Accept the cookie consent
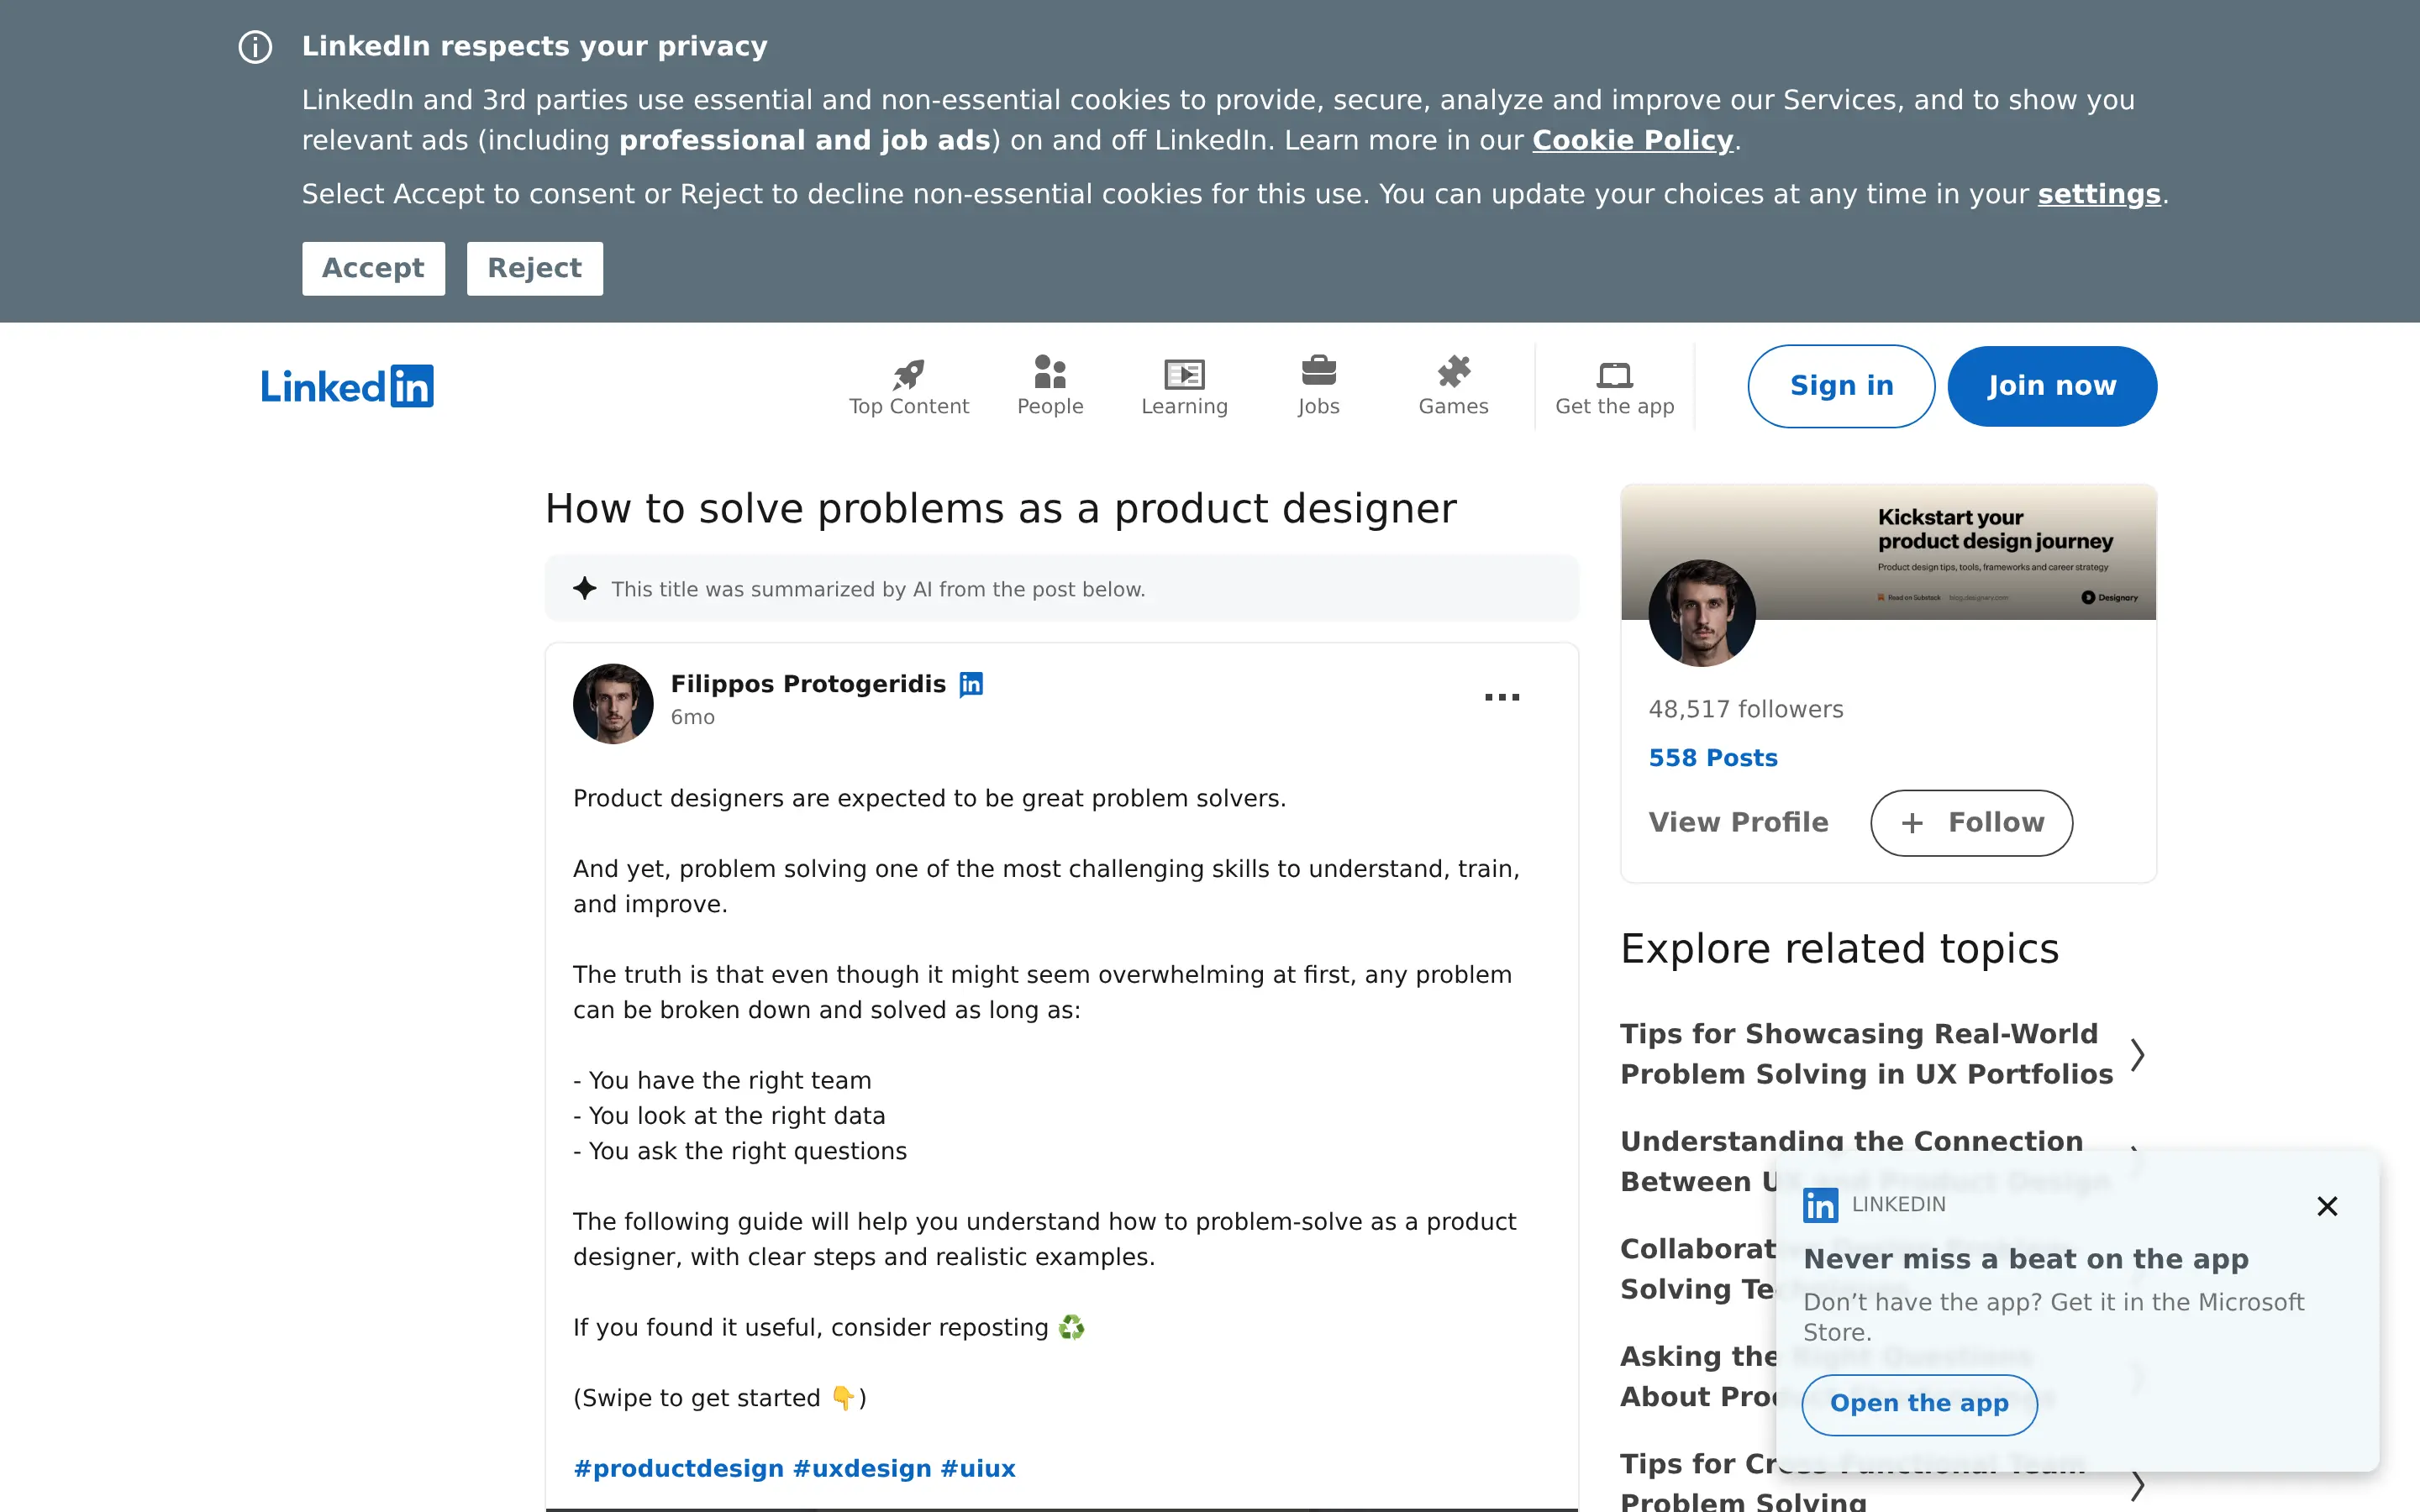Screen dimensions: 2420x1512 point(373,268)
